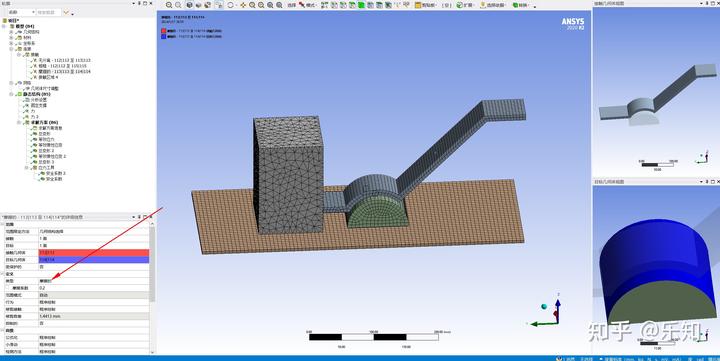The image size is (720, 361).
Task: Collapse the 模型 (B4) tree node
Action: 5,26
